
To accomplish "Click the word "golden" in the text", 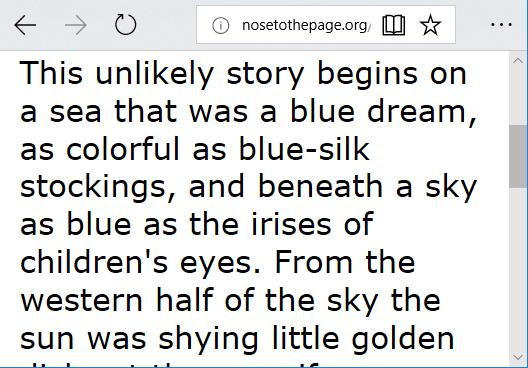I will 403,339.
